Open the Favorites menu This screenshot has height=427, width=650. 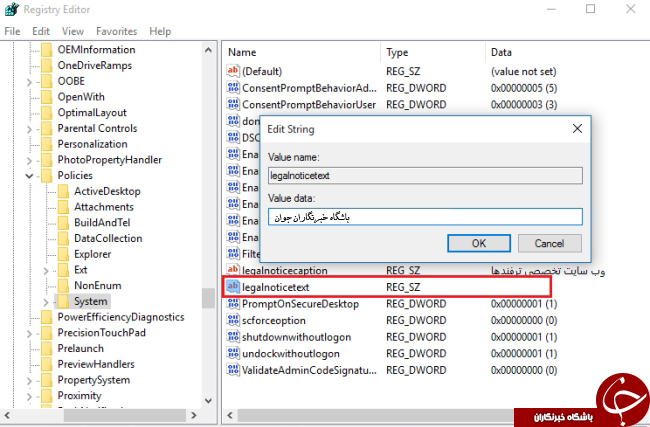[x=116, y=32]
